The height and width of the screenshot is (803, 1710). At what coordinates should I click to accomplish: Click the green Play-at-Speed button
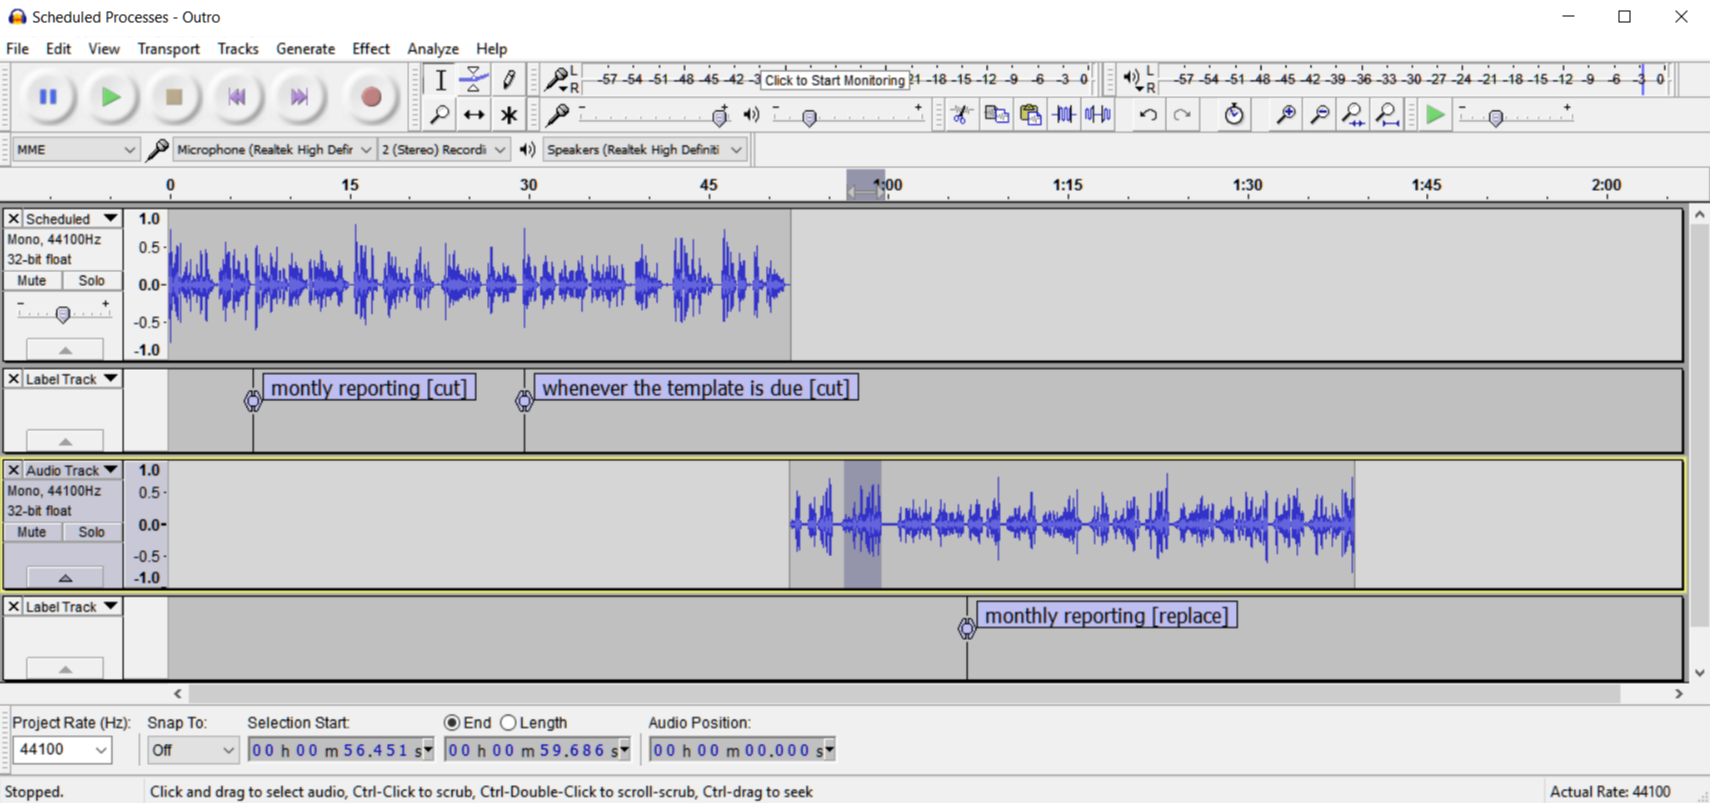1435,115
